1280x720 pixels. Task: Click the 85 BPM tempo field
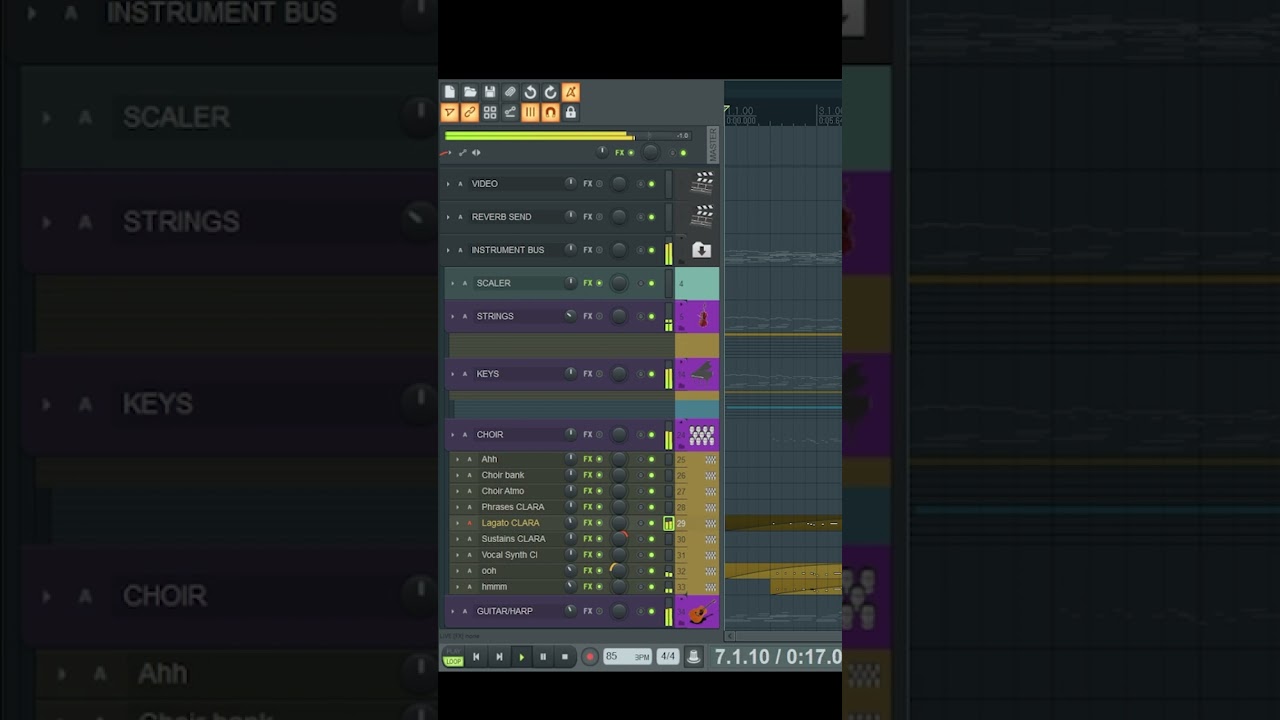pos(627,657)
